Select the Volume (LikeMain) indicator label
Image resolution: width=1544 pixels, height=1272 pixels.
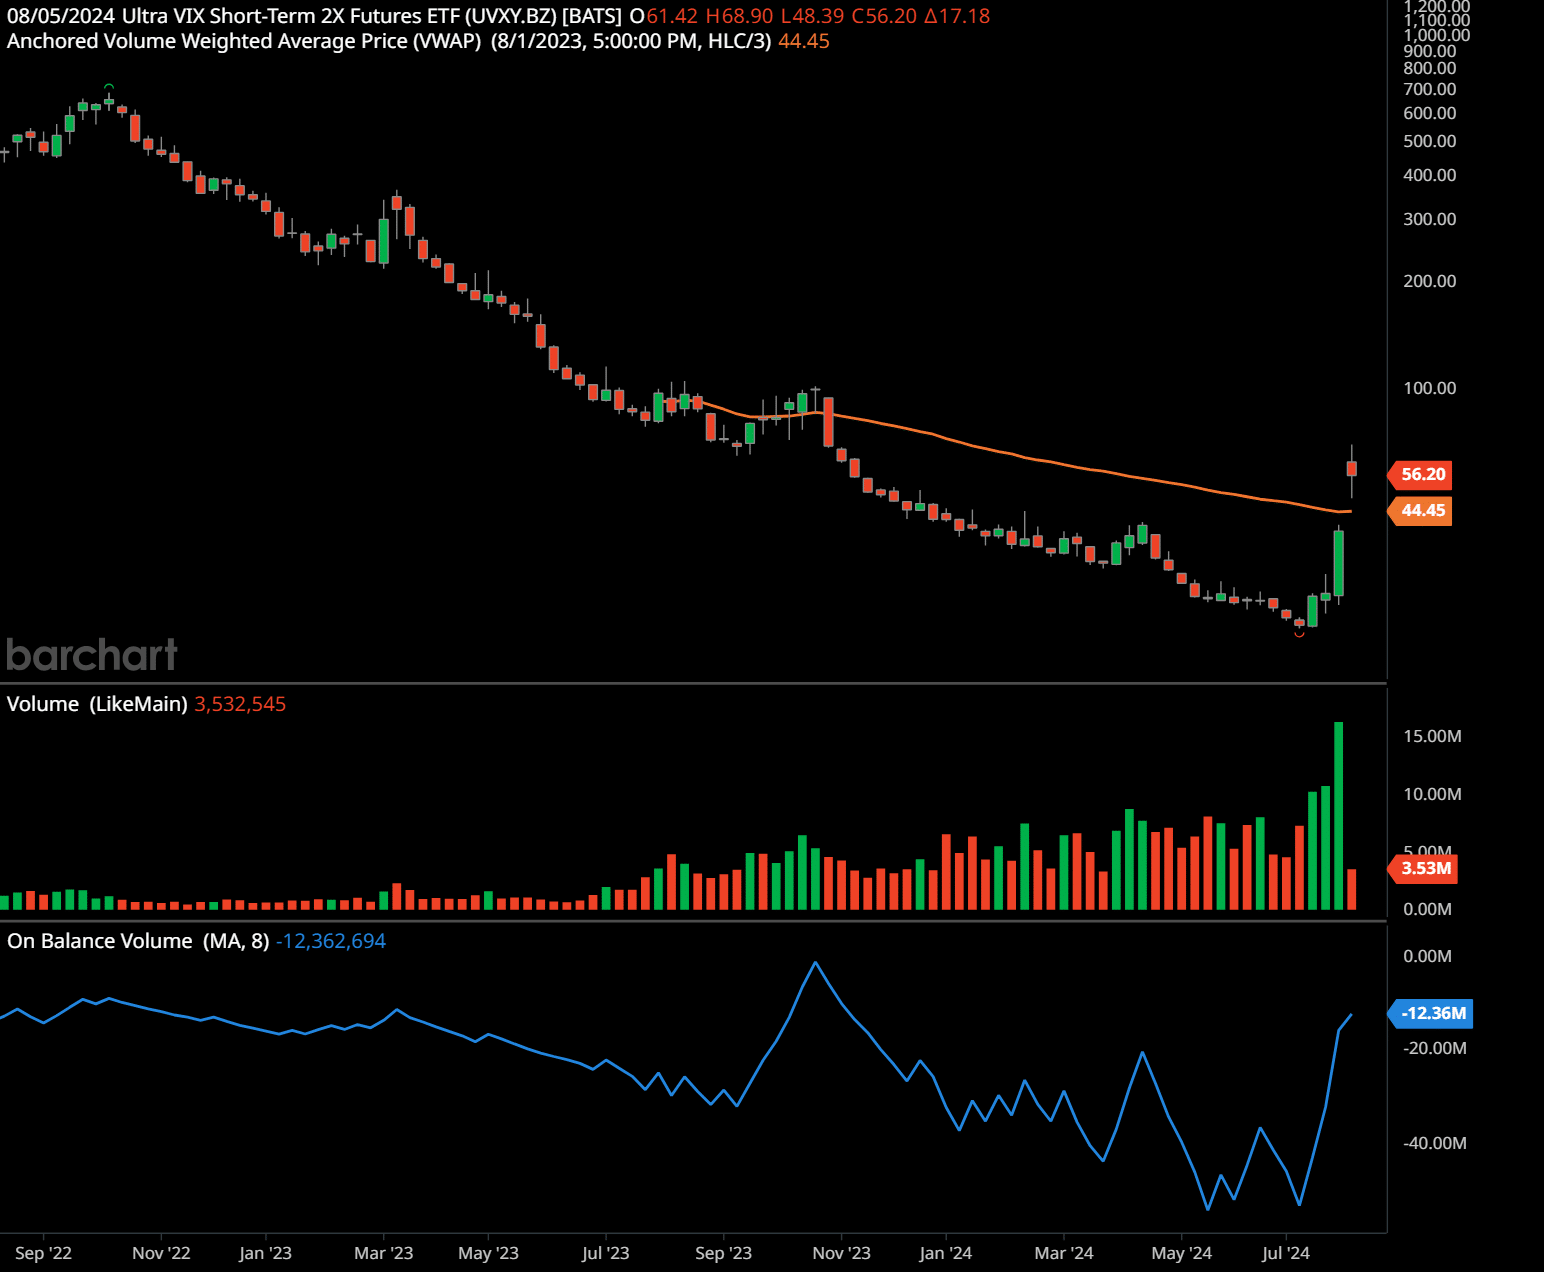pyautogui.click(x=97, y=704)
